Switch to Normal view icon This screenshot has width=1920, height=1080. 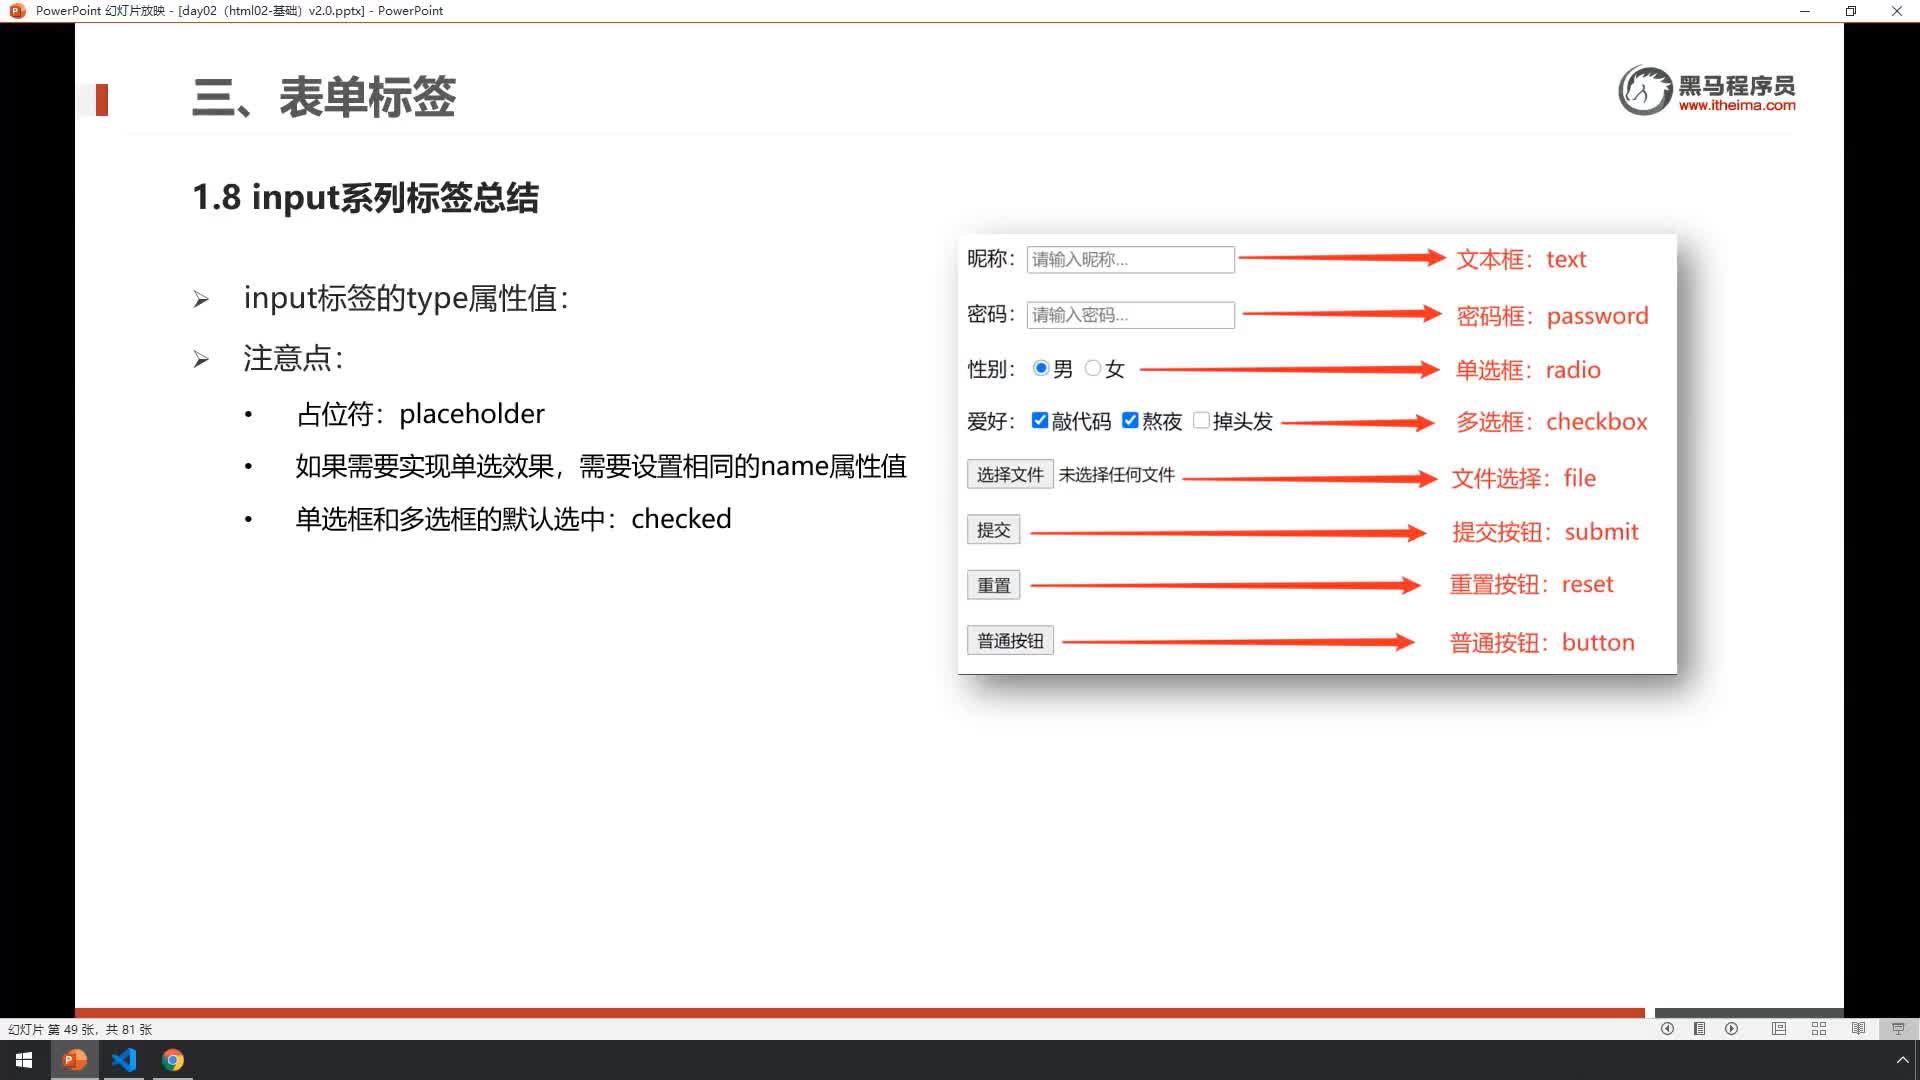(1779, 1029)
